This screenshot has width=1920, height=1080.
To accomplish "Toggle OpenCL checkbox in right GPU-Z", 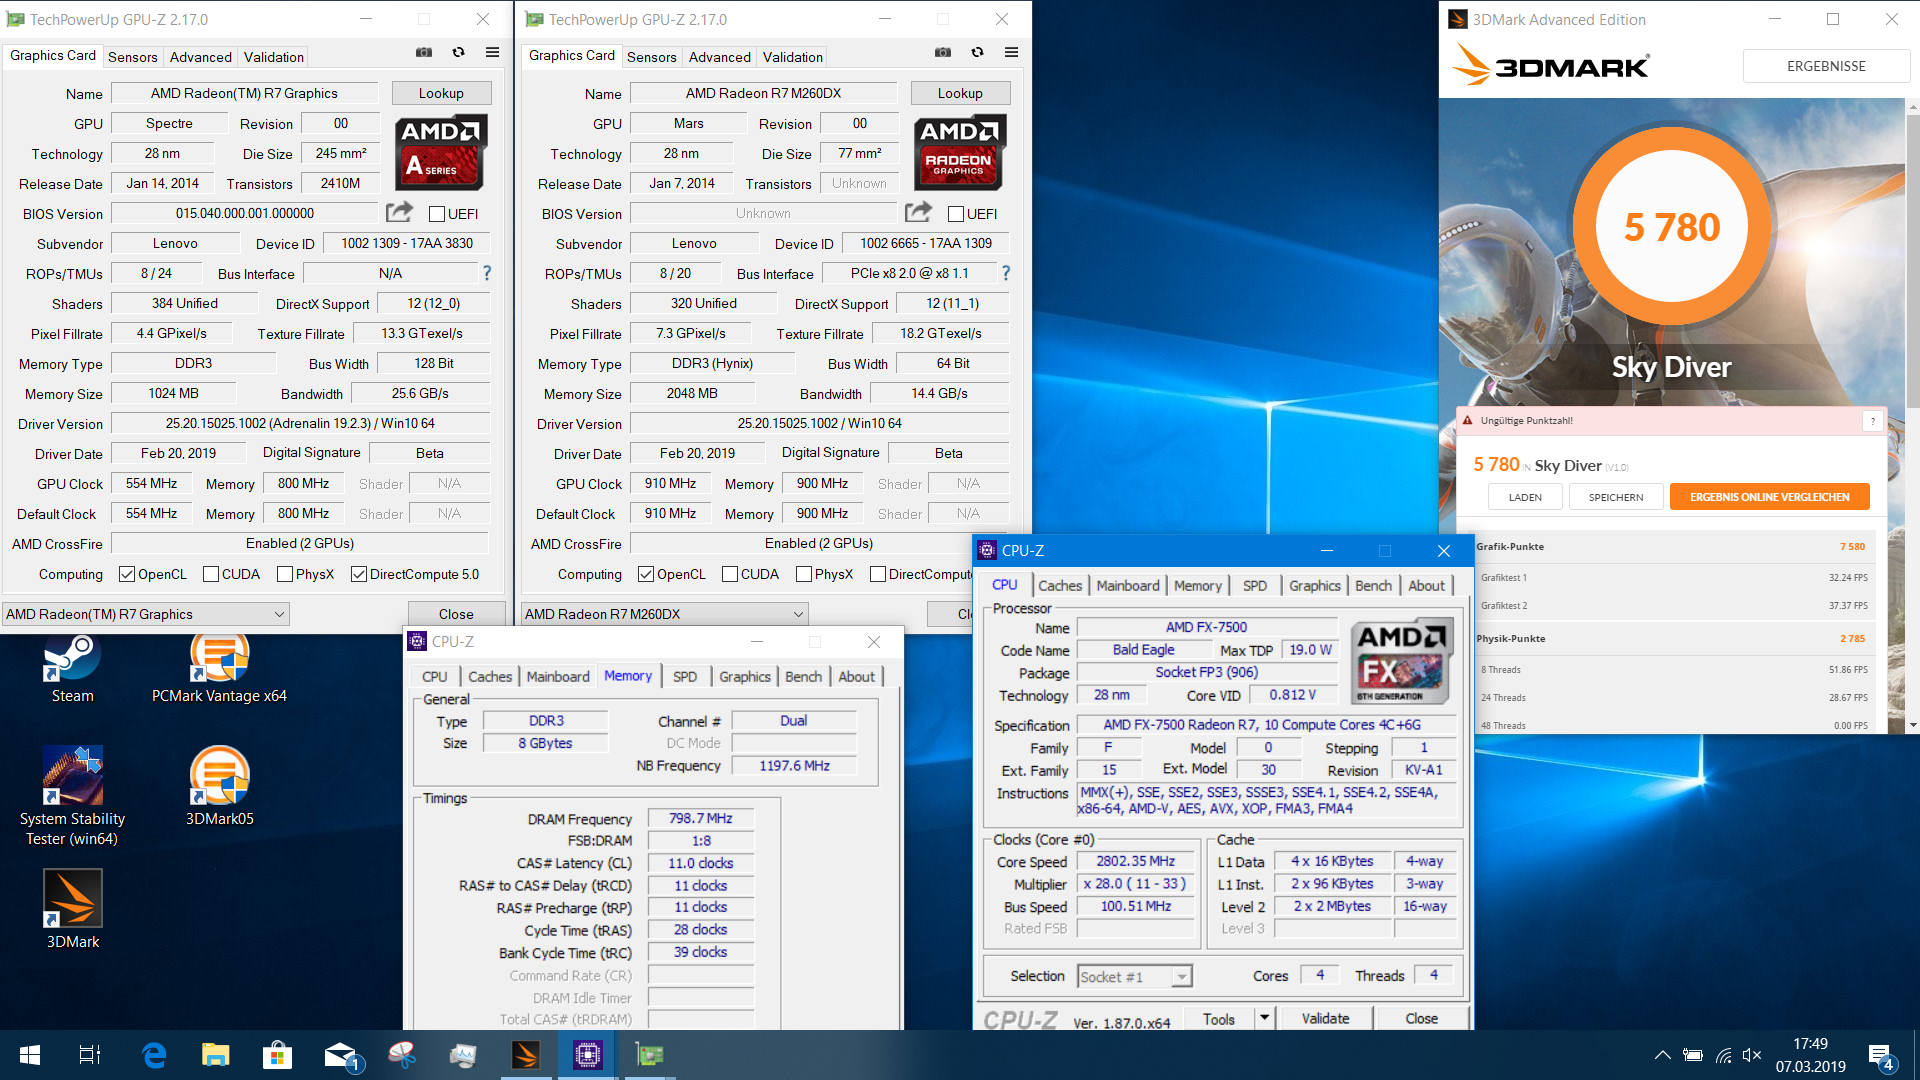I will point(646,574).
